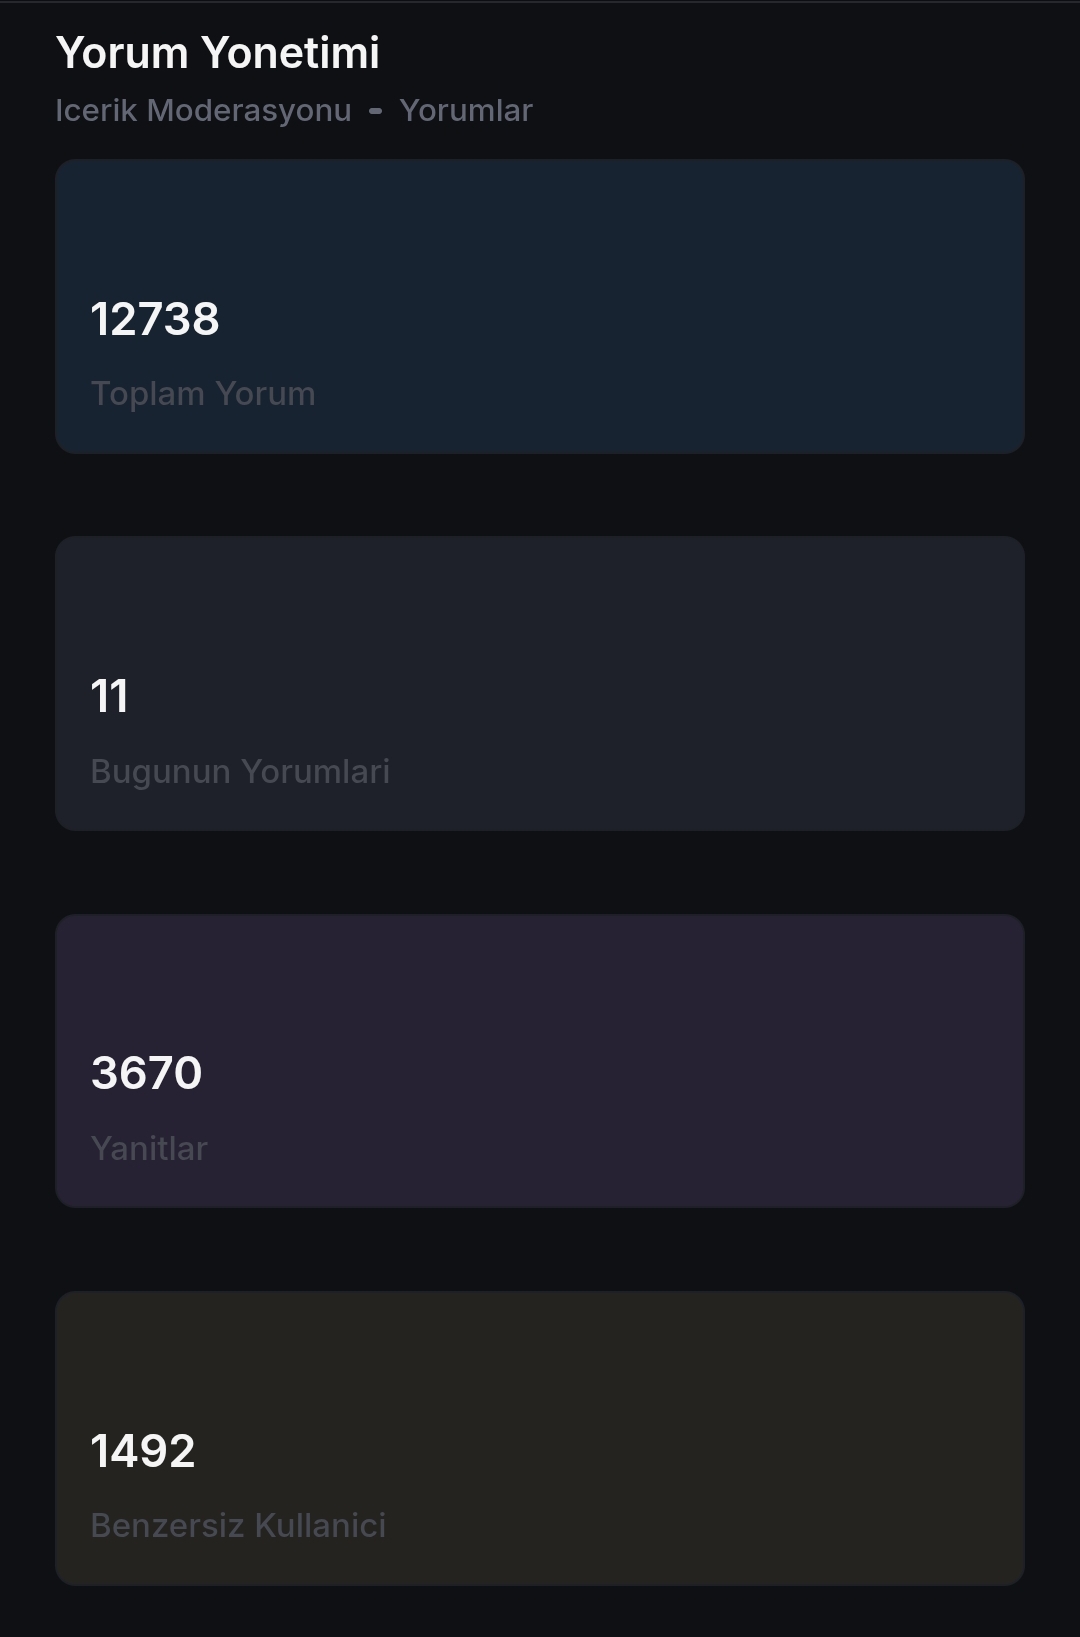The height and width of the screenshot is (1637, 1080).
Task: Click the Bugunun Yorumlari label text
Action: (x=240, y=771)
